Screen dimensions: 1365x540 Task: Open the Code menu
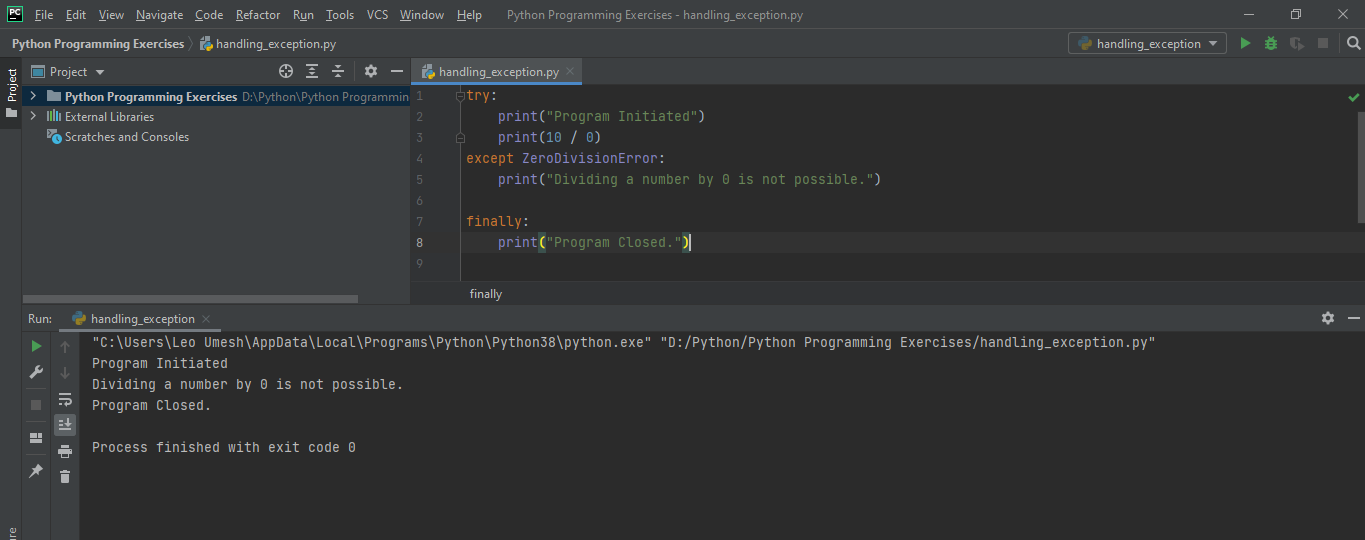click(x=209, y=15)
